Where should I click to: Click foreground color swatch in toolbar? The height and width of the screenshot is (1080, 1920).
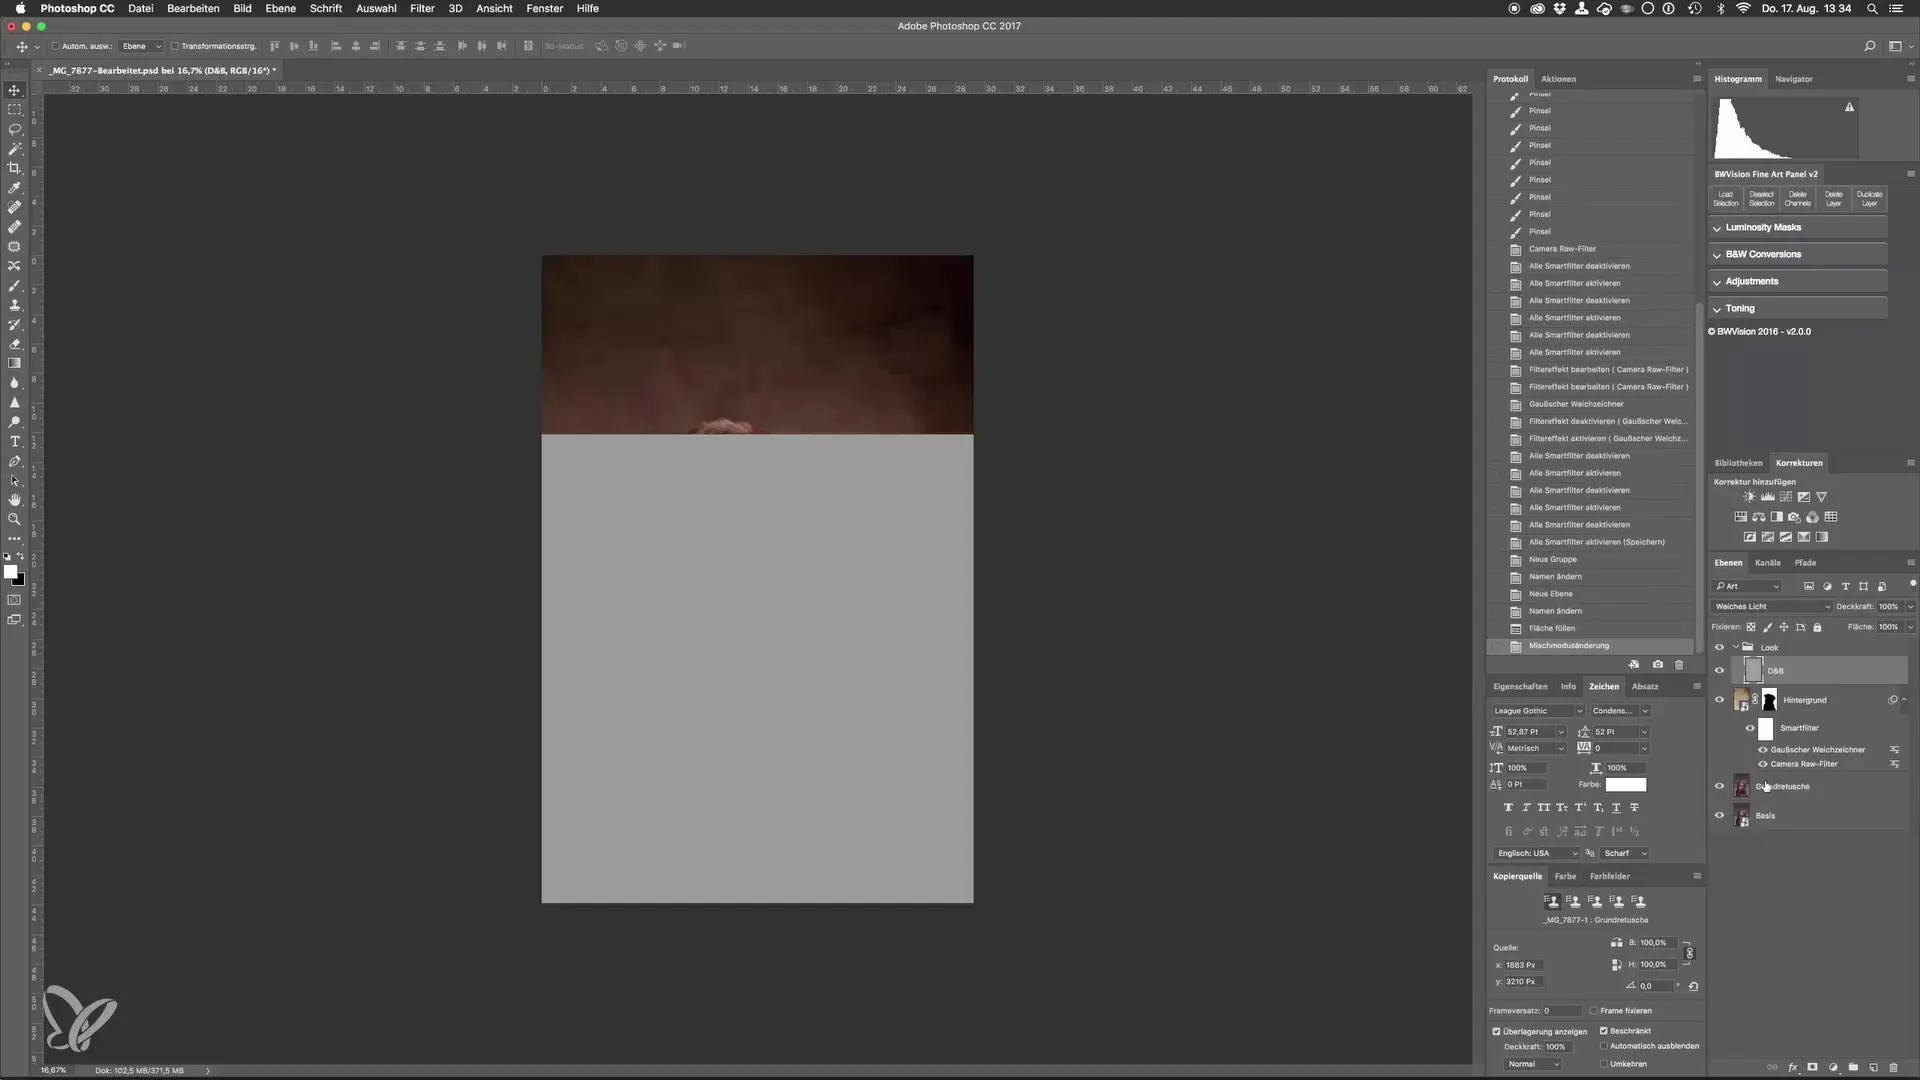click(x=10, y=572)
